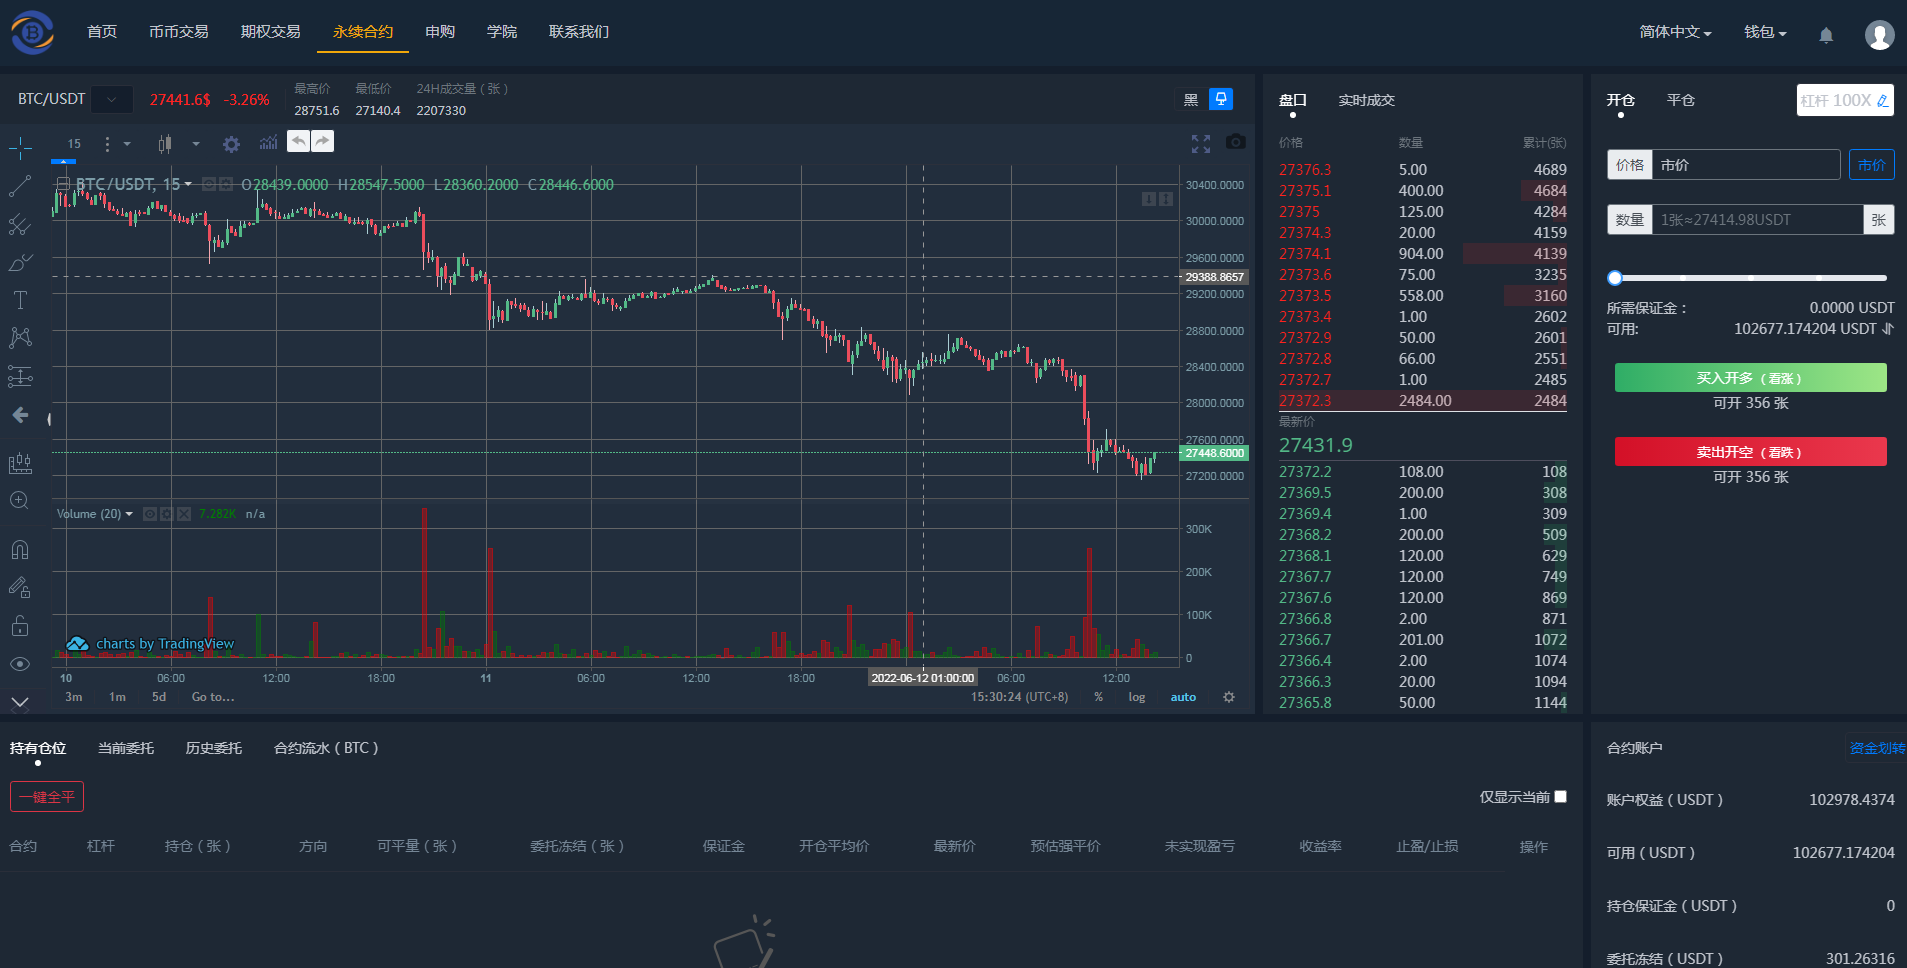
Task: Switch to 实时成交 tab
Action: 1367,100
